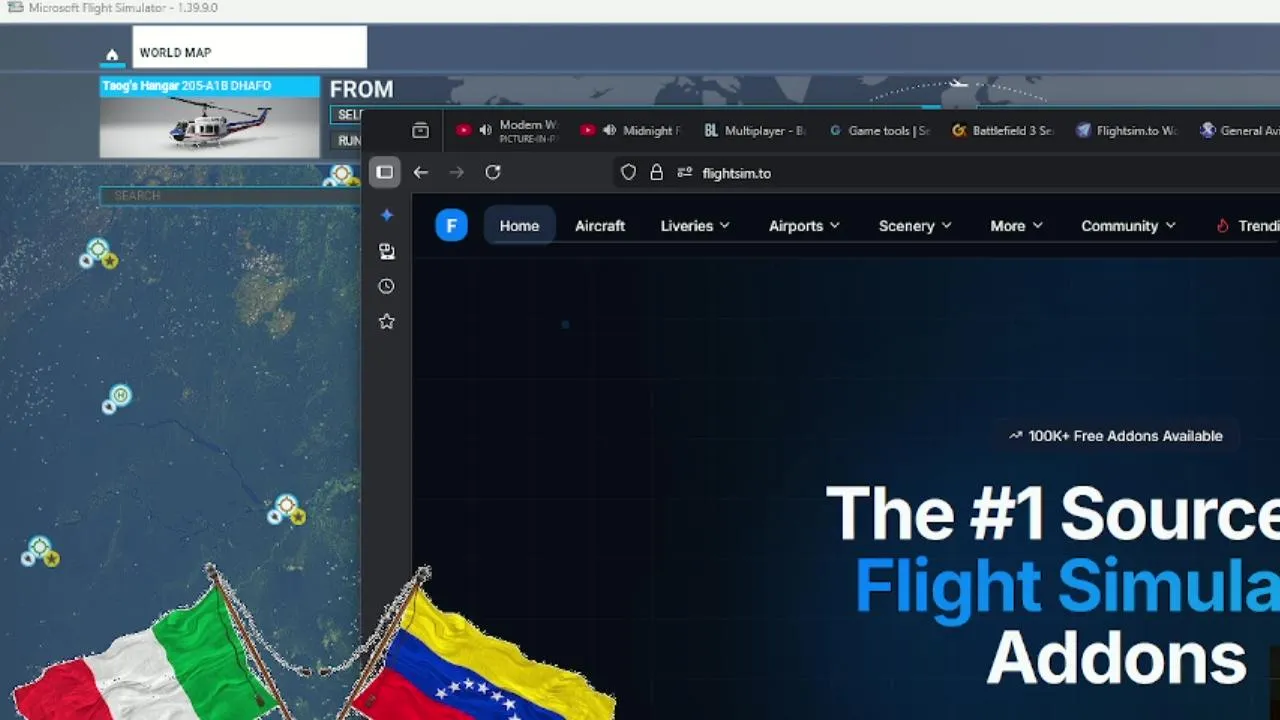Mute the Modern W tab audio

click(485, 130)
